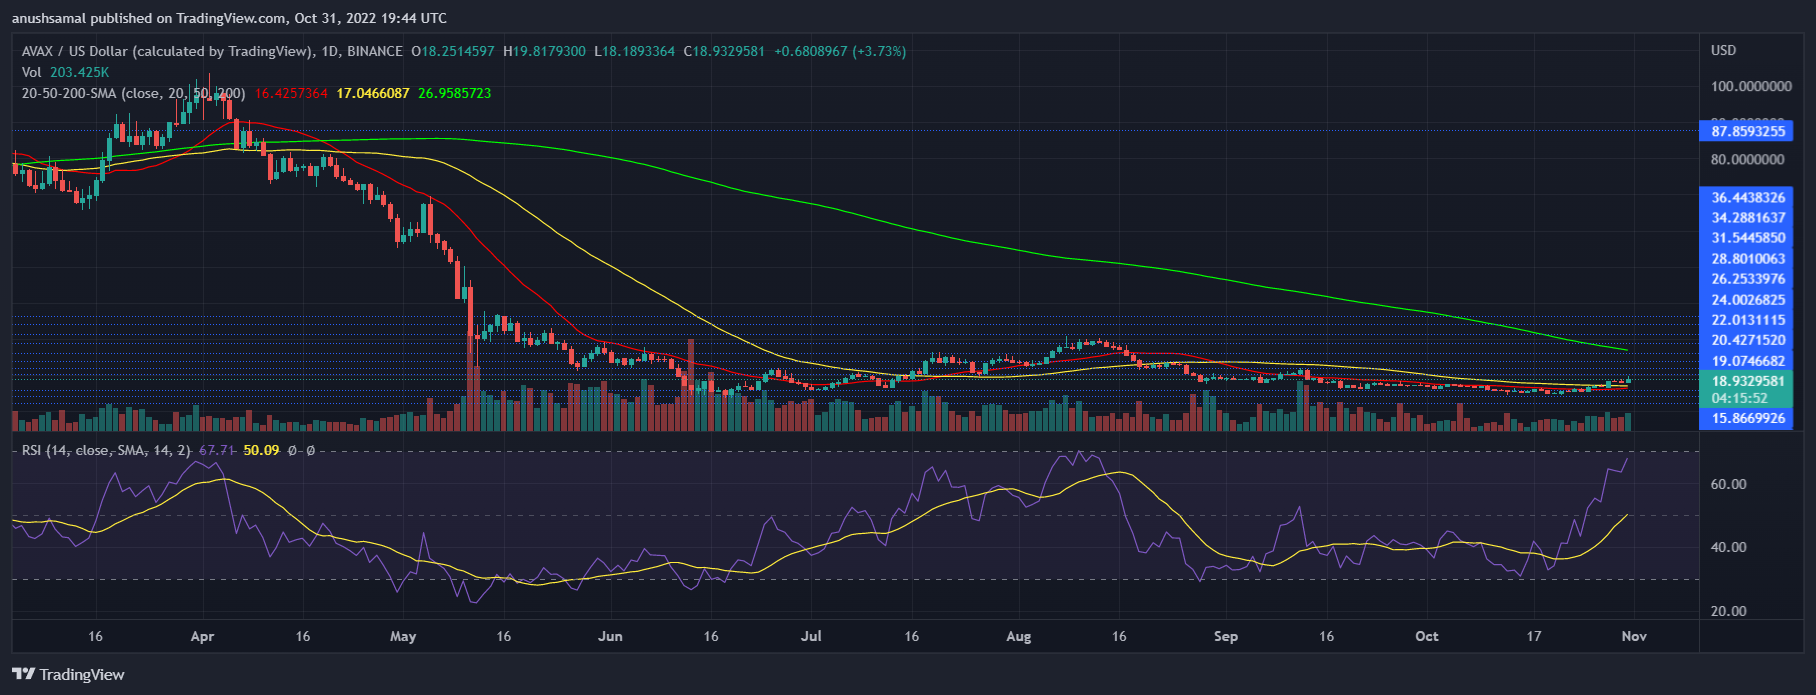
Task: Select the 34.2881637 price level label
Action: coord(1748,217)
